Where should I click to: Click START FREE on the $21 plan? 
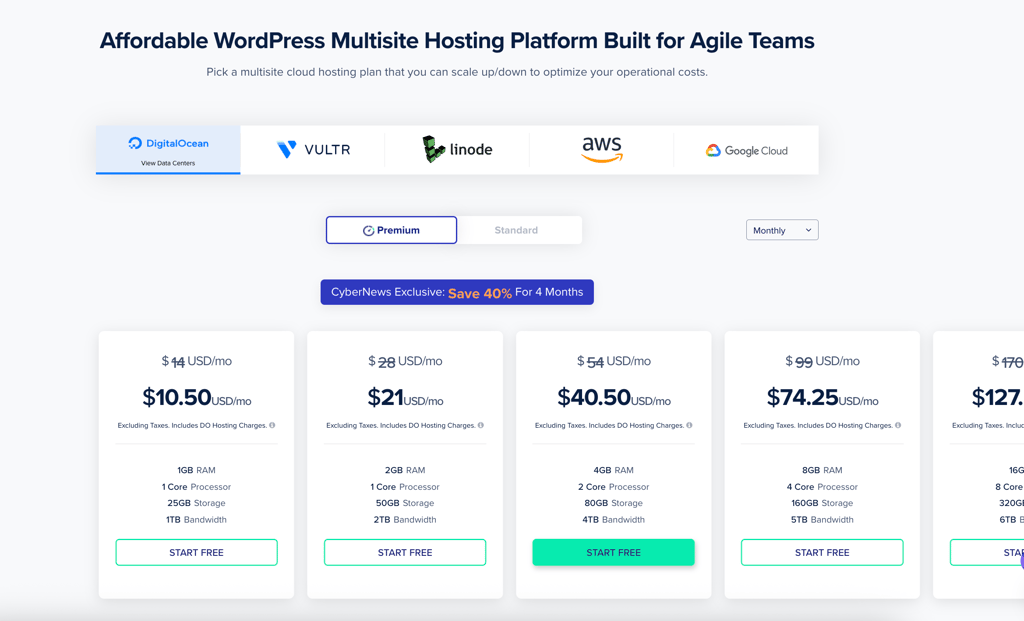click(x=405, y=552)
